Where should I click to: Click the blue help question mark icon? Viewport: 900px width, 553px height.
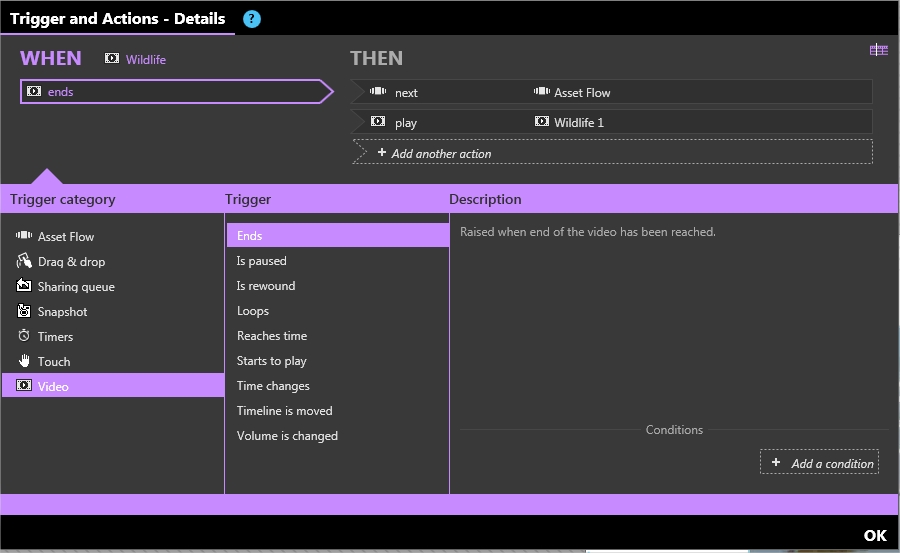pyautogui.click(x=252, y=19)
